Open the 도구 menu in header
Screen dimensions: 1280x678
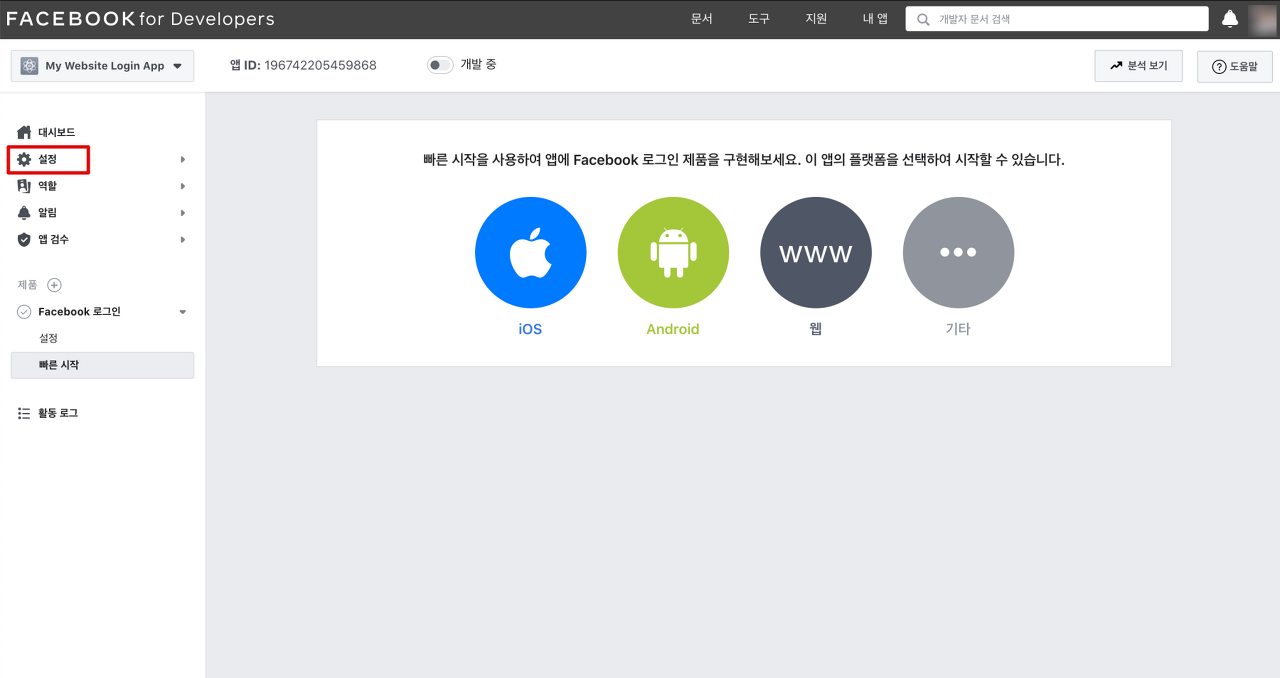(759, 19)
